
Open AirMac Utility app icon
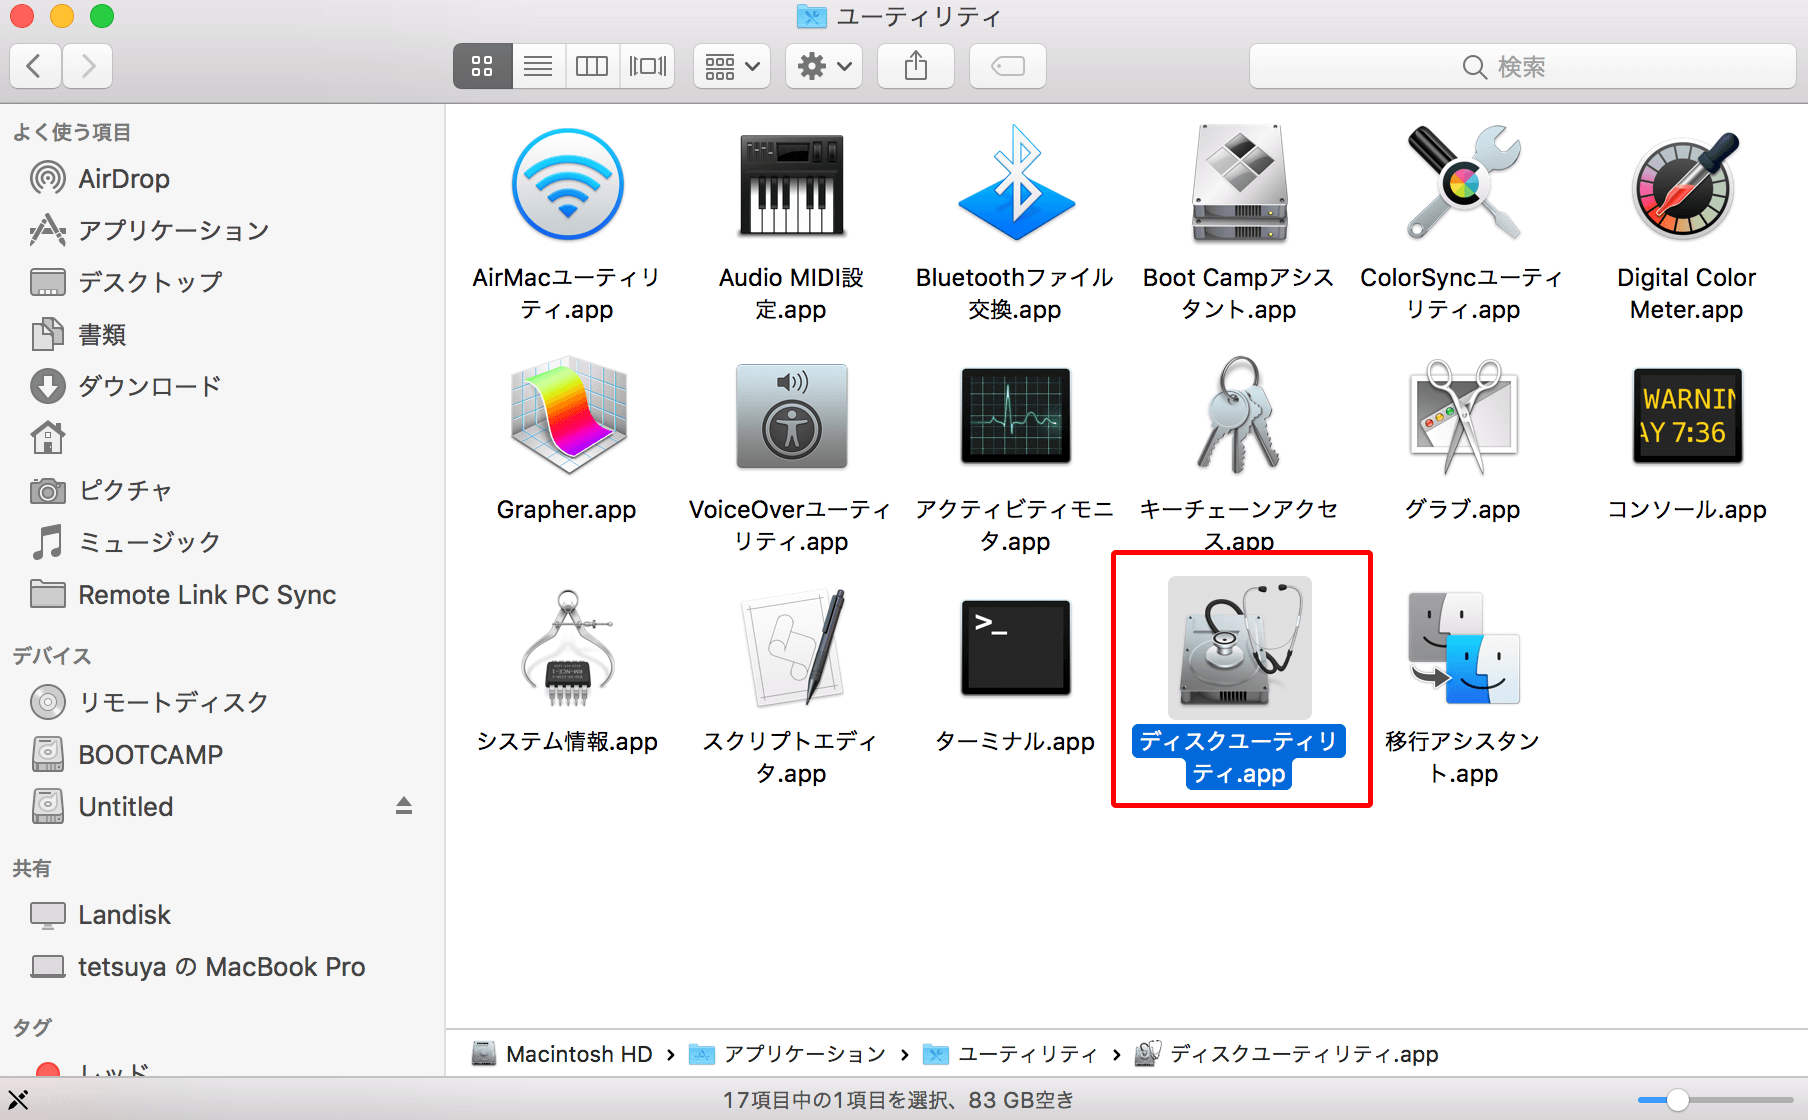[567, 185]
